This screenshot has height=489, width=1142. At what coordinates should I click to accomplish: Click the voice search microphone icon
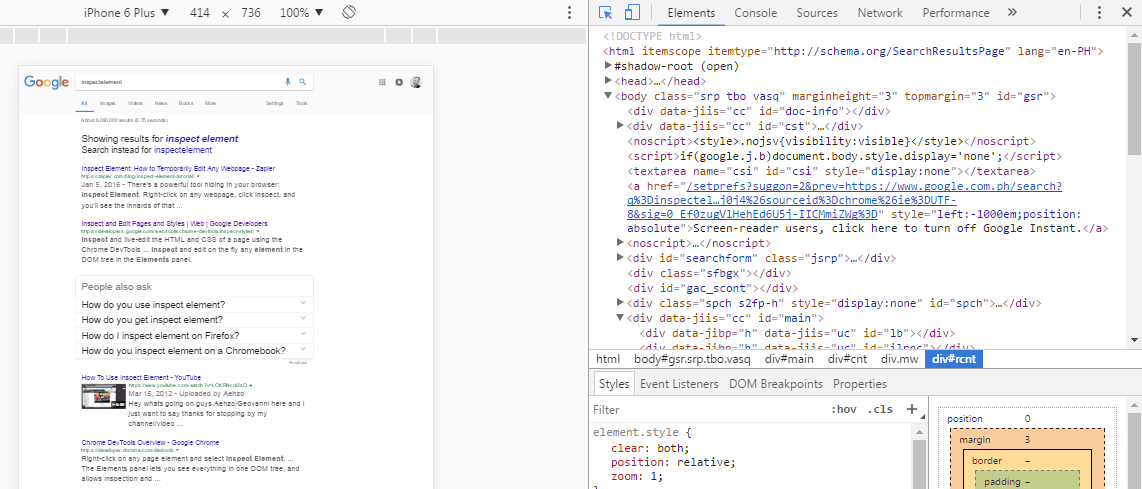[x=288, y=82]
